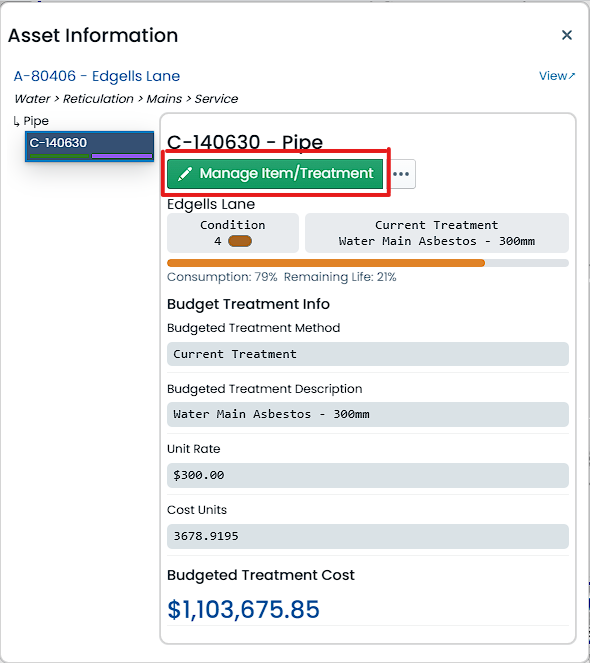Viewport: 590px width, 663px height.
Task: Click the Water > Reticulation breadcrumb text
Action: (x=74, y=99)
